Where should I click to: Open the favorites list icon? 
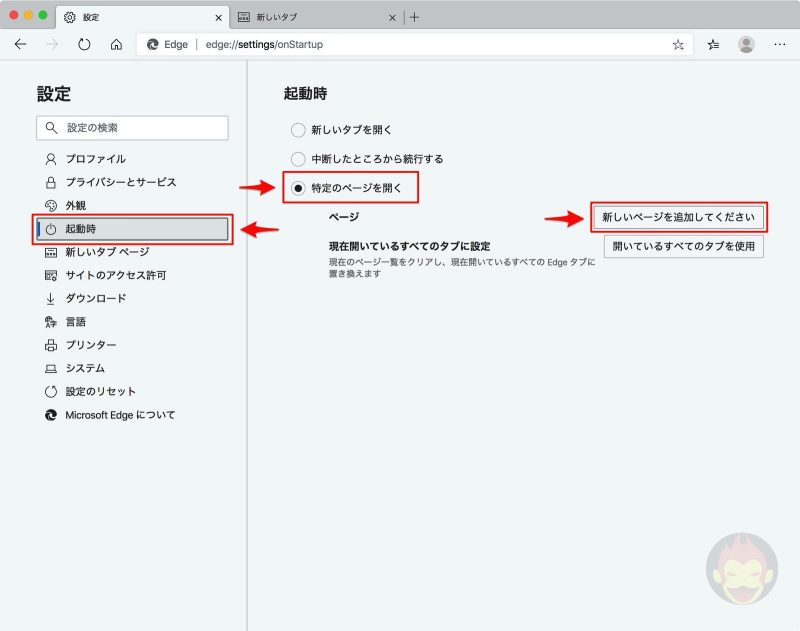coord(714,44)
